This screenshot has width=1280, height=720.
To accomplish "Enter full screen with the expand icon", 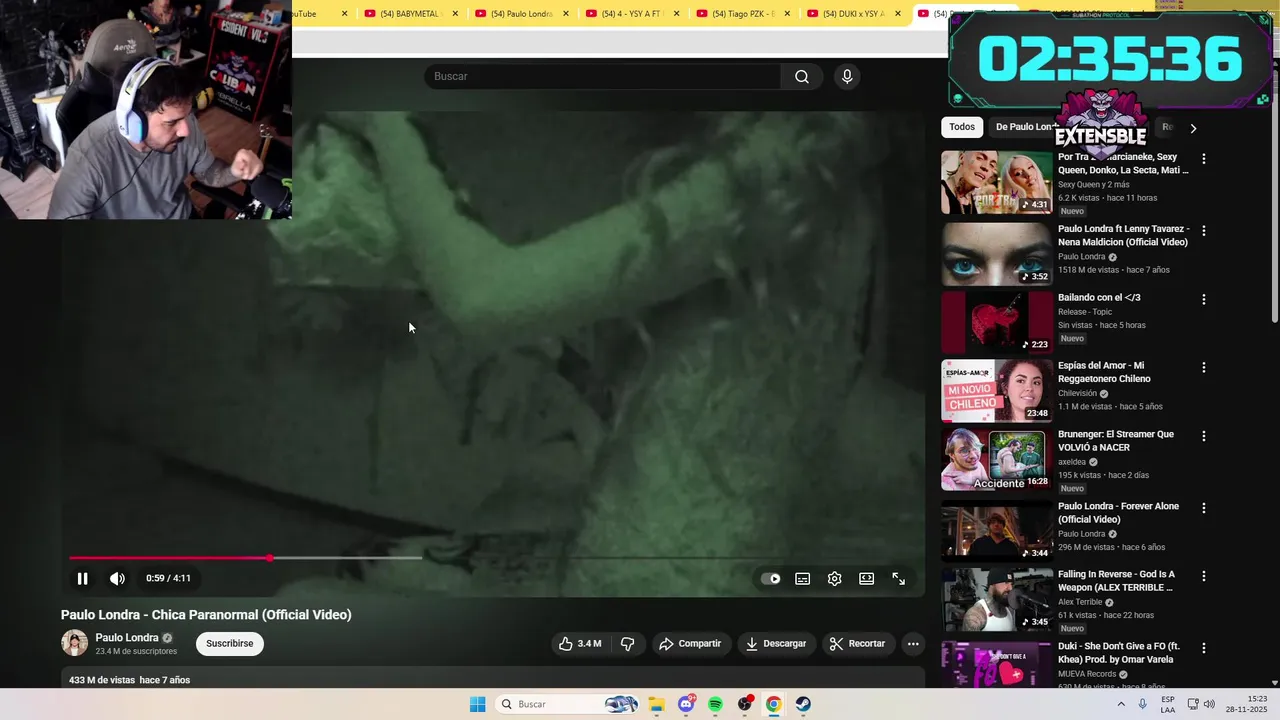I will tap(898, 578).
